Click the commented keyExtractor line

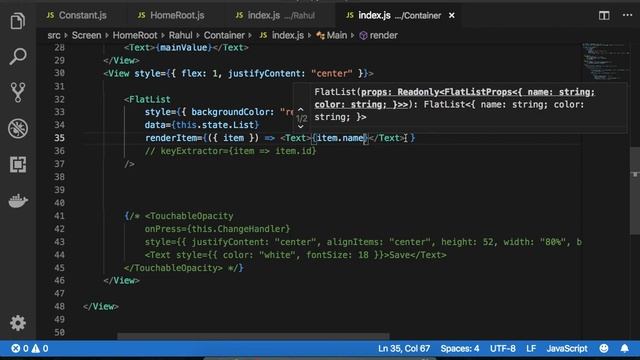[x=231, y=151]
